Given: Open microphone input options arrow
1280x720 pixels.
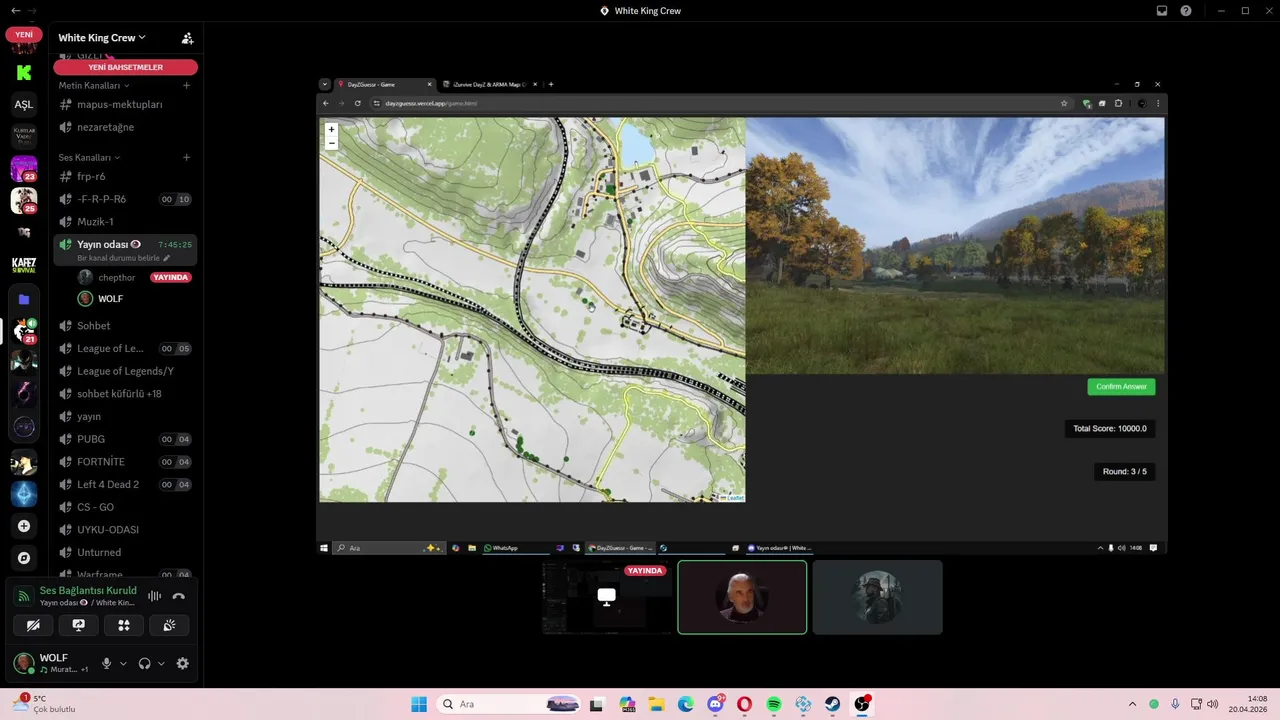Looking at the screenshot, I should click(123, 663).
